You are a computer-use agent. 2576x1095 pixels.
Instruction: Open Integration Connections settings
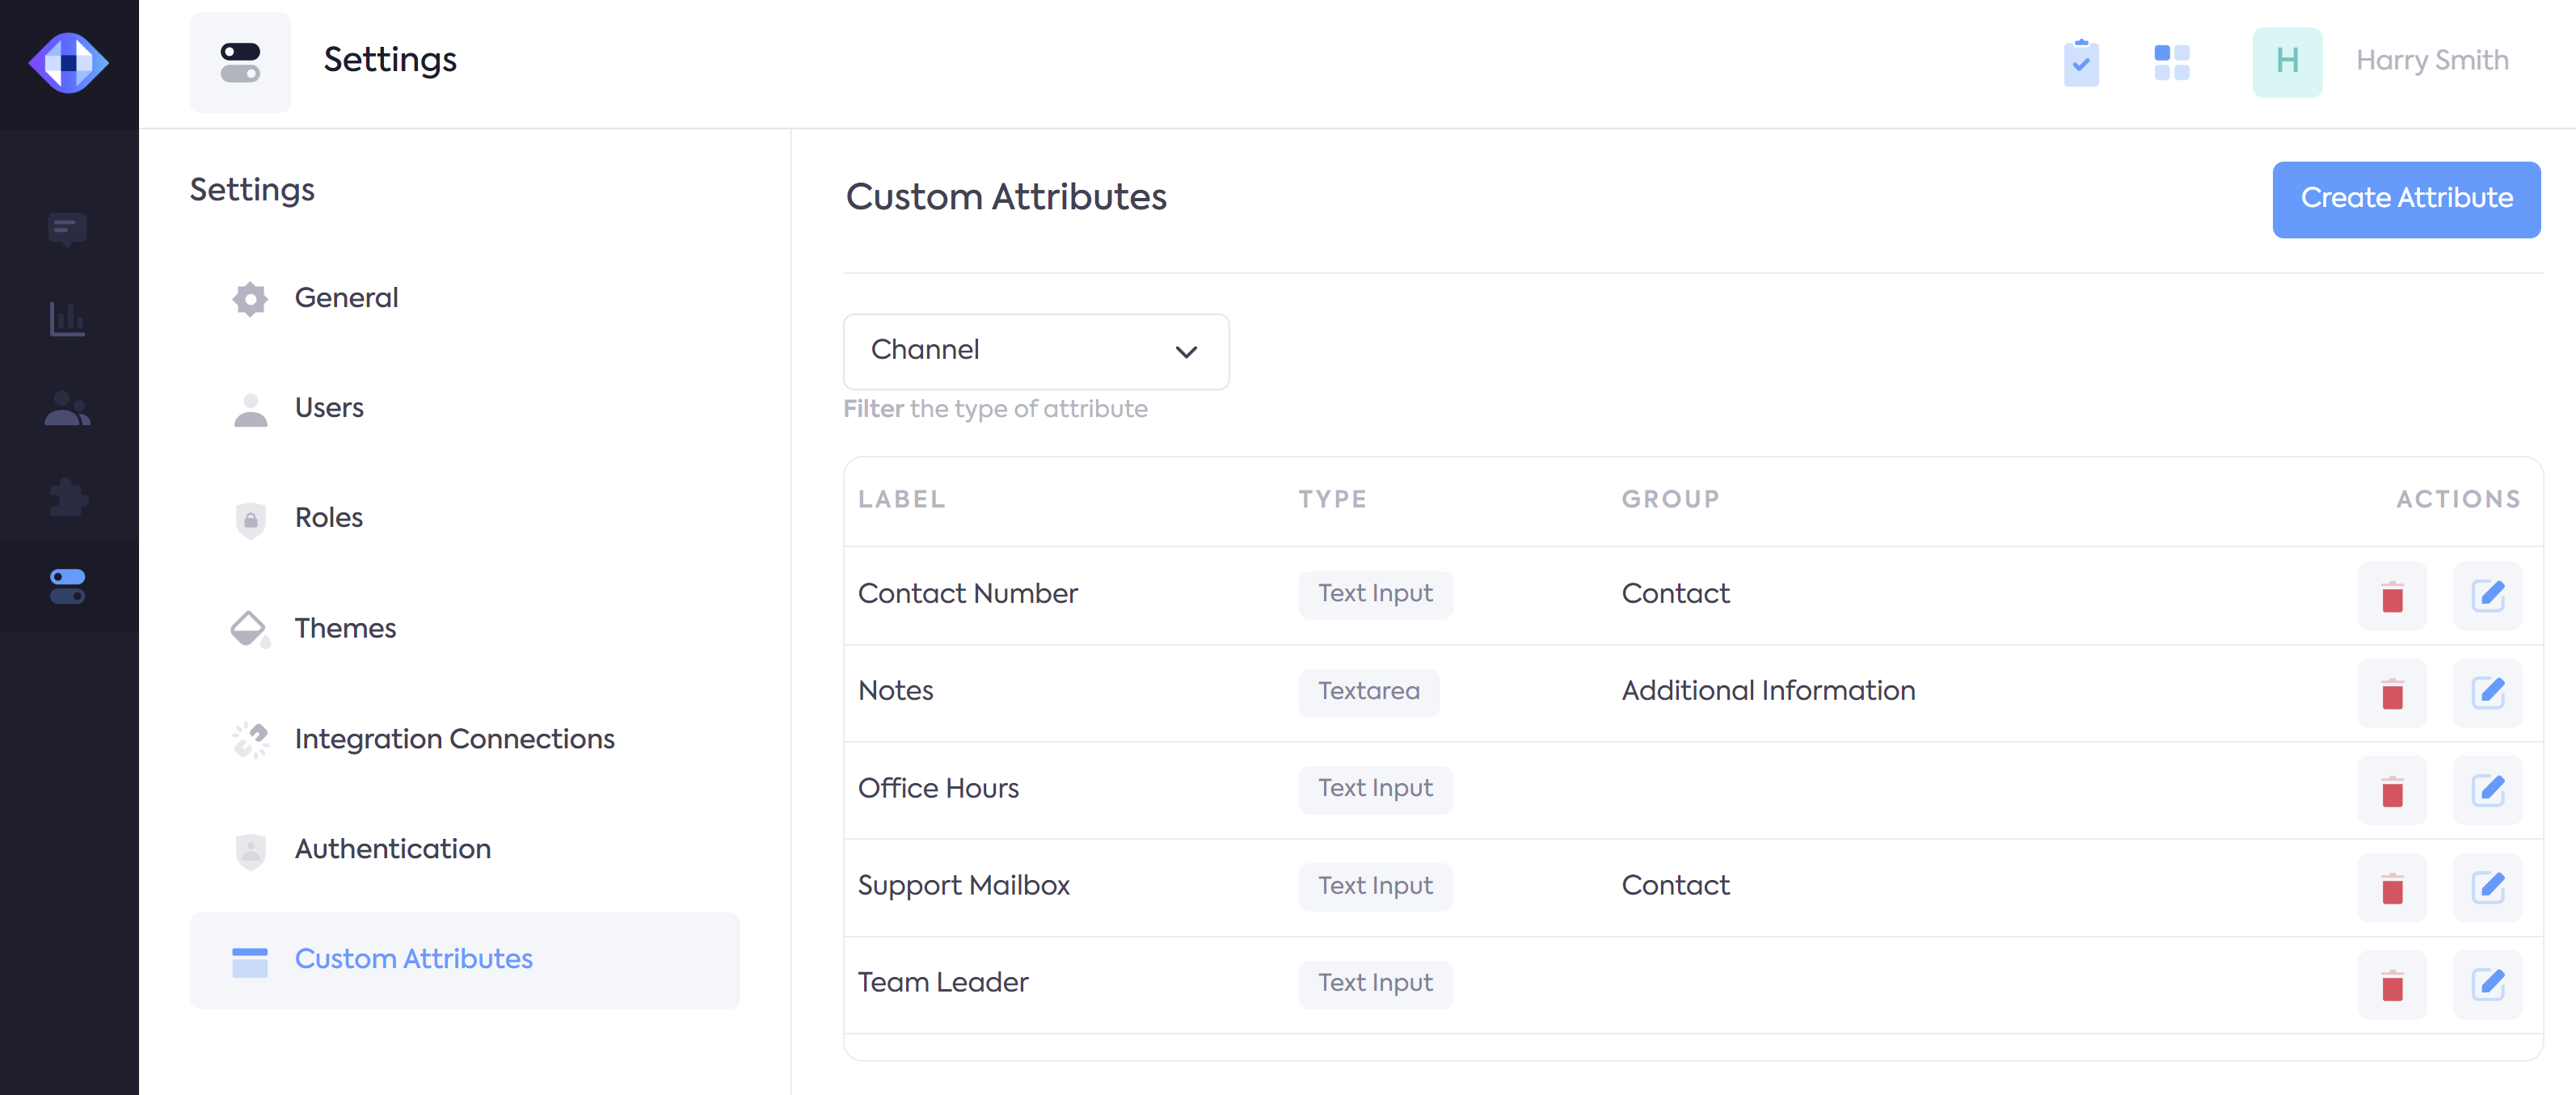click(453, 739)
